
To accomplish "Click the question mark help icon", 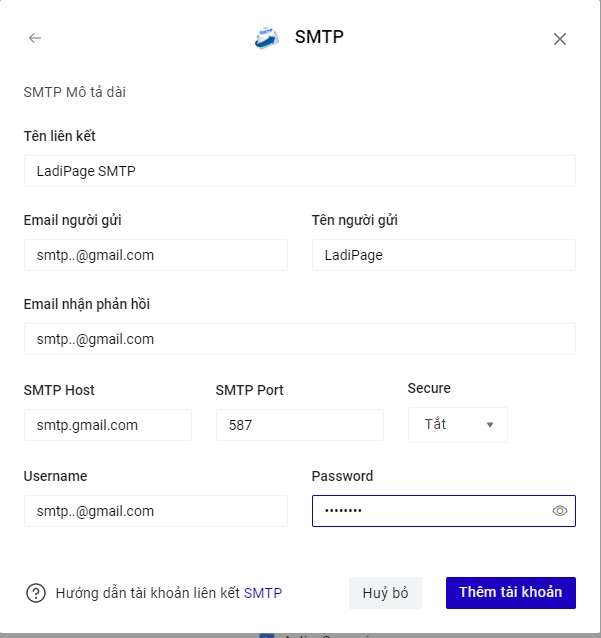I will click(36, 593).
